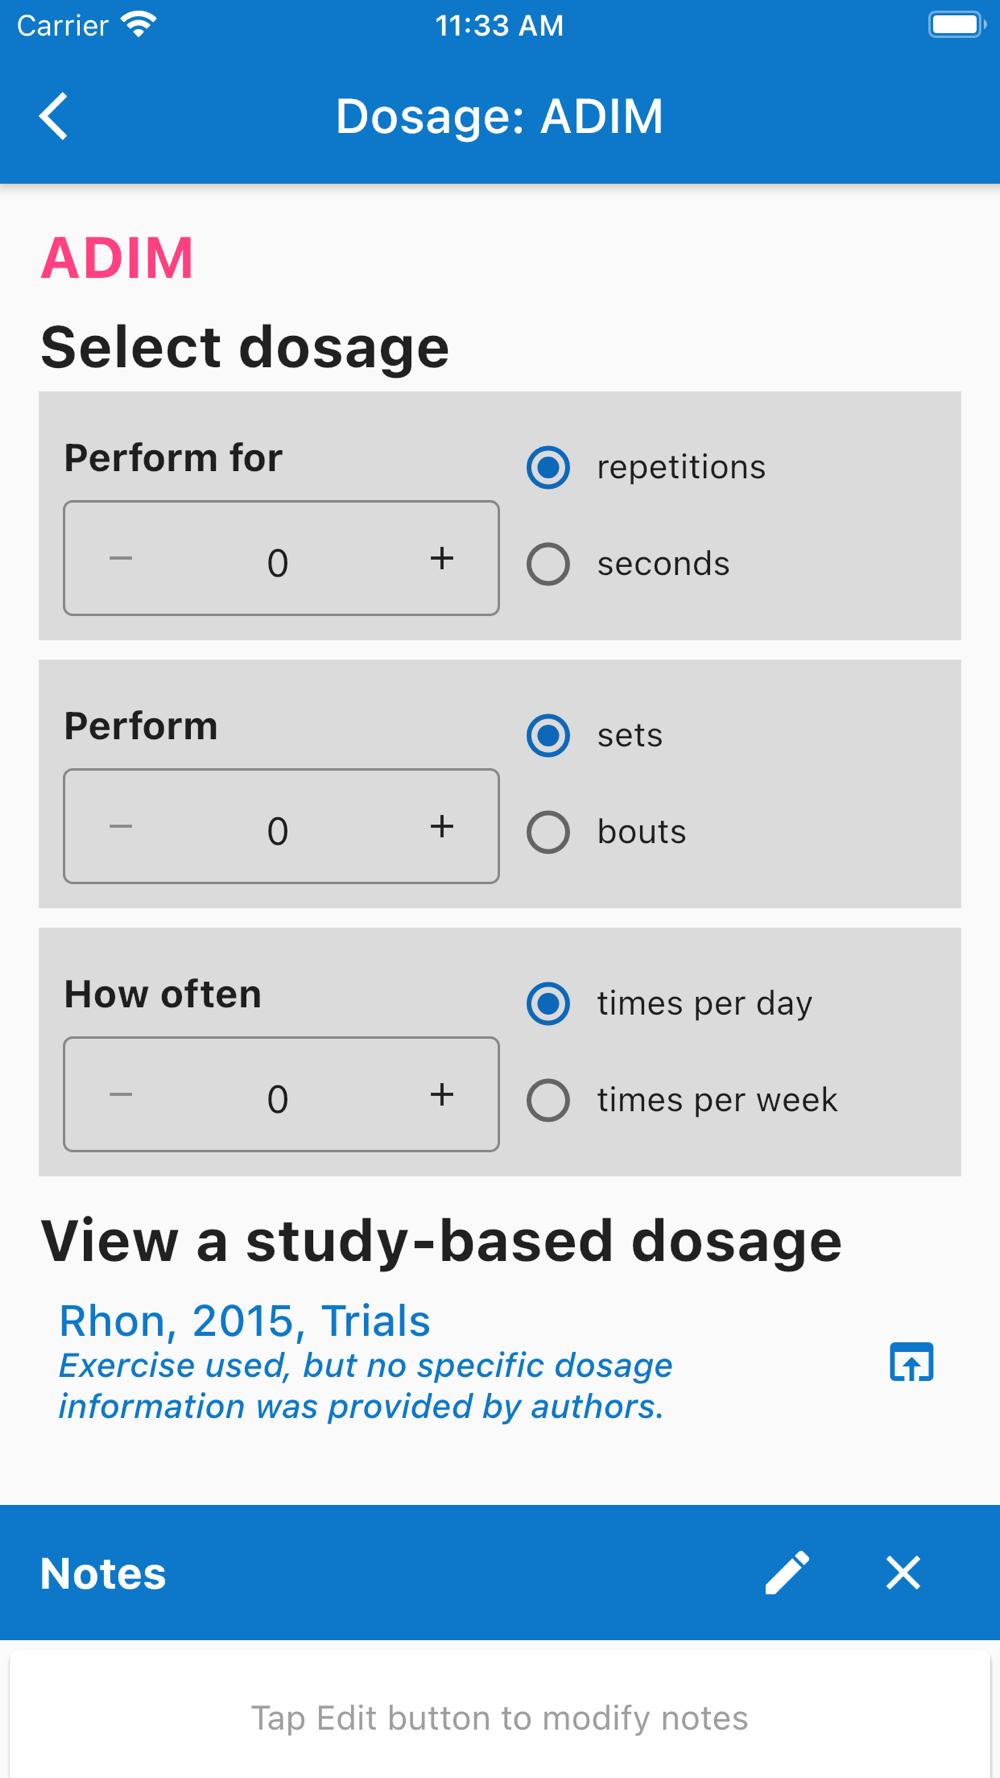Viewport: 1000px width, 1778px height.
Task: Close the Notes panel with X
Action: click(x=902, y=1573)
